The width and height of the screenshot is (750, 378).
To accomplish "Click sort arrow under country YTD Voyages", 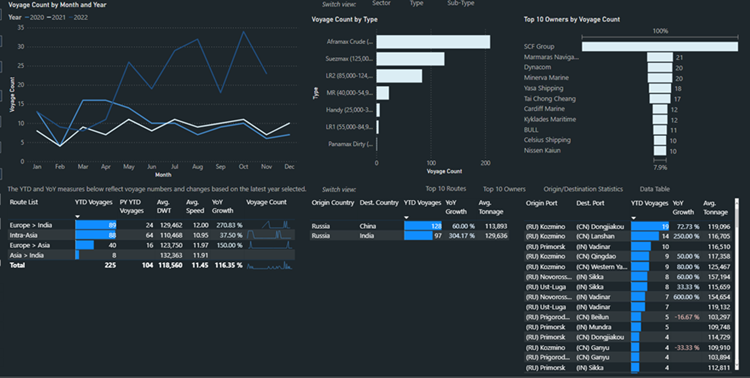I will tap(407, 217).
